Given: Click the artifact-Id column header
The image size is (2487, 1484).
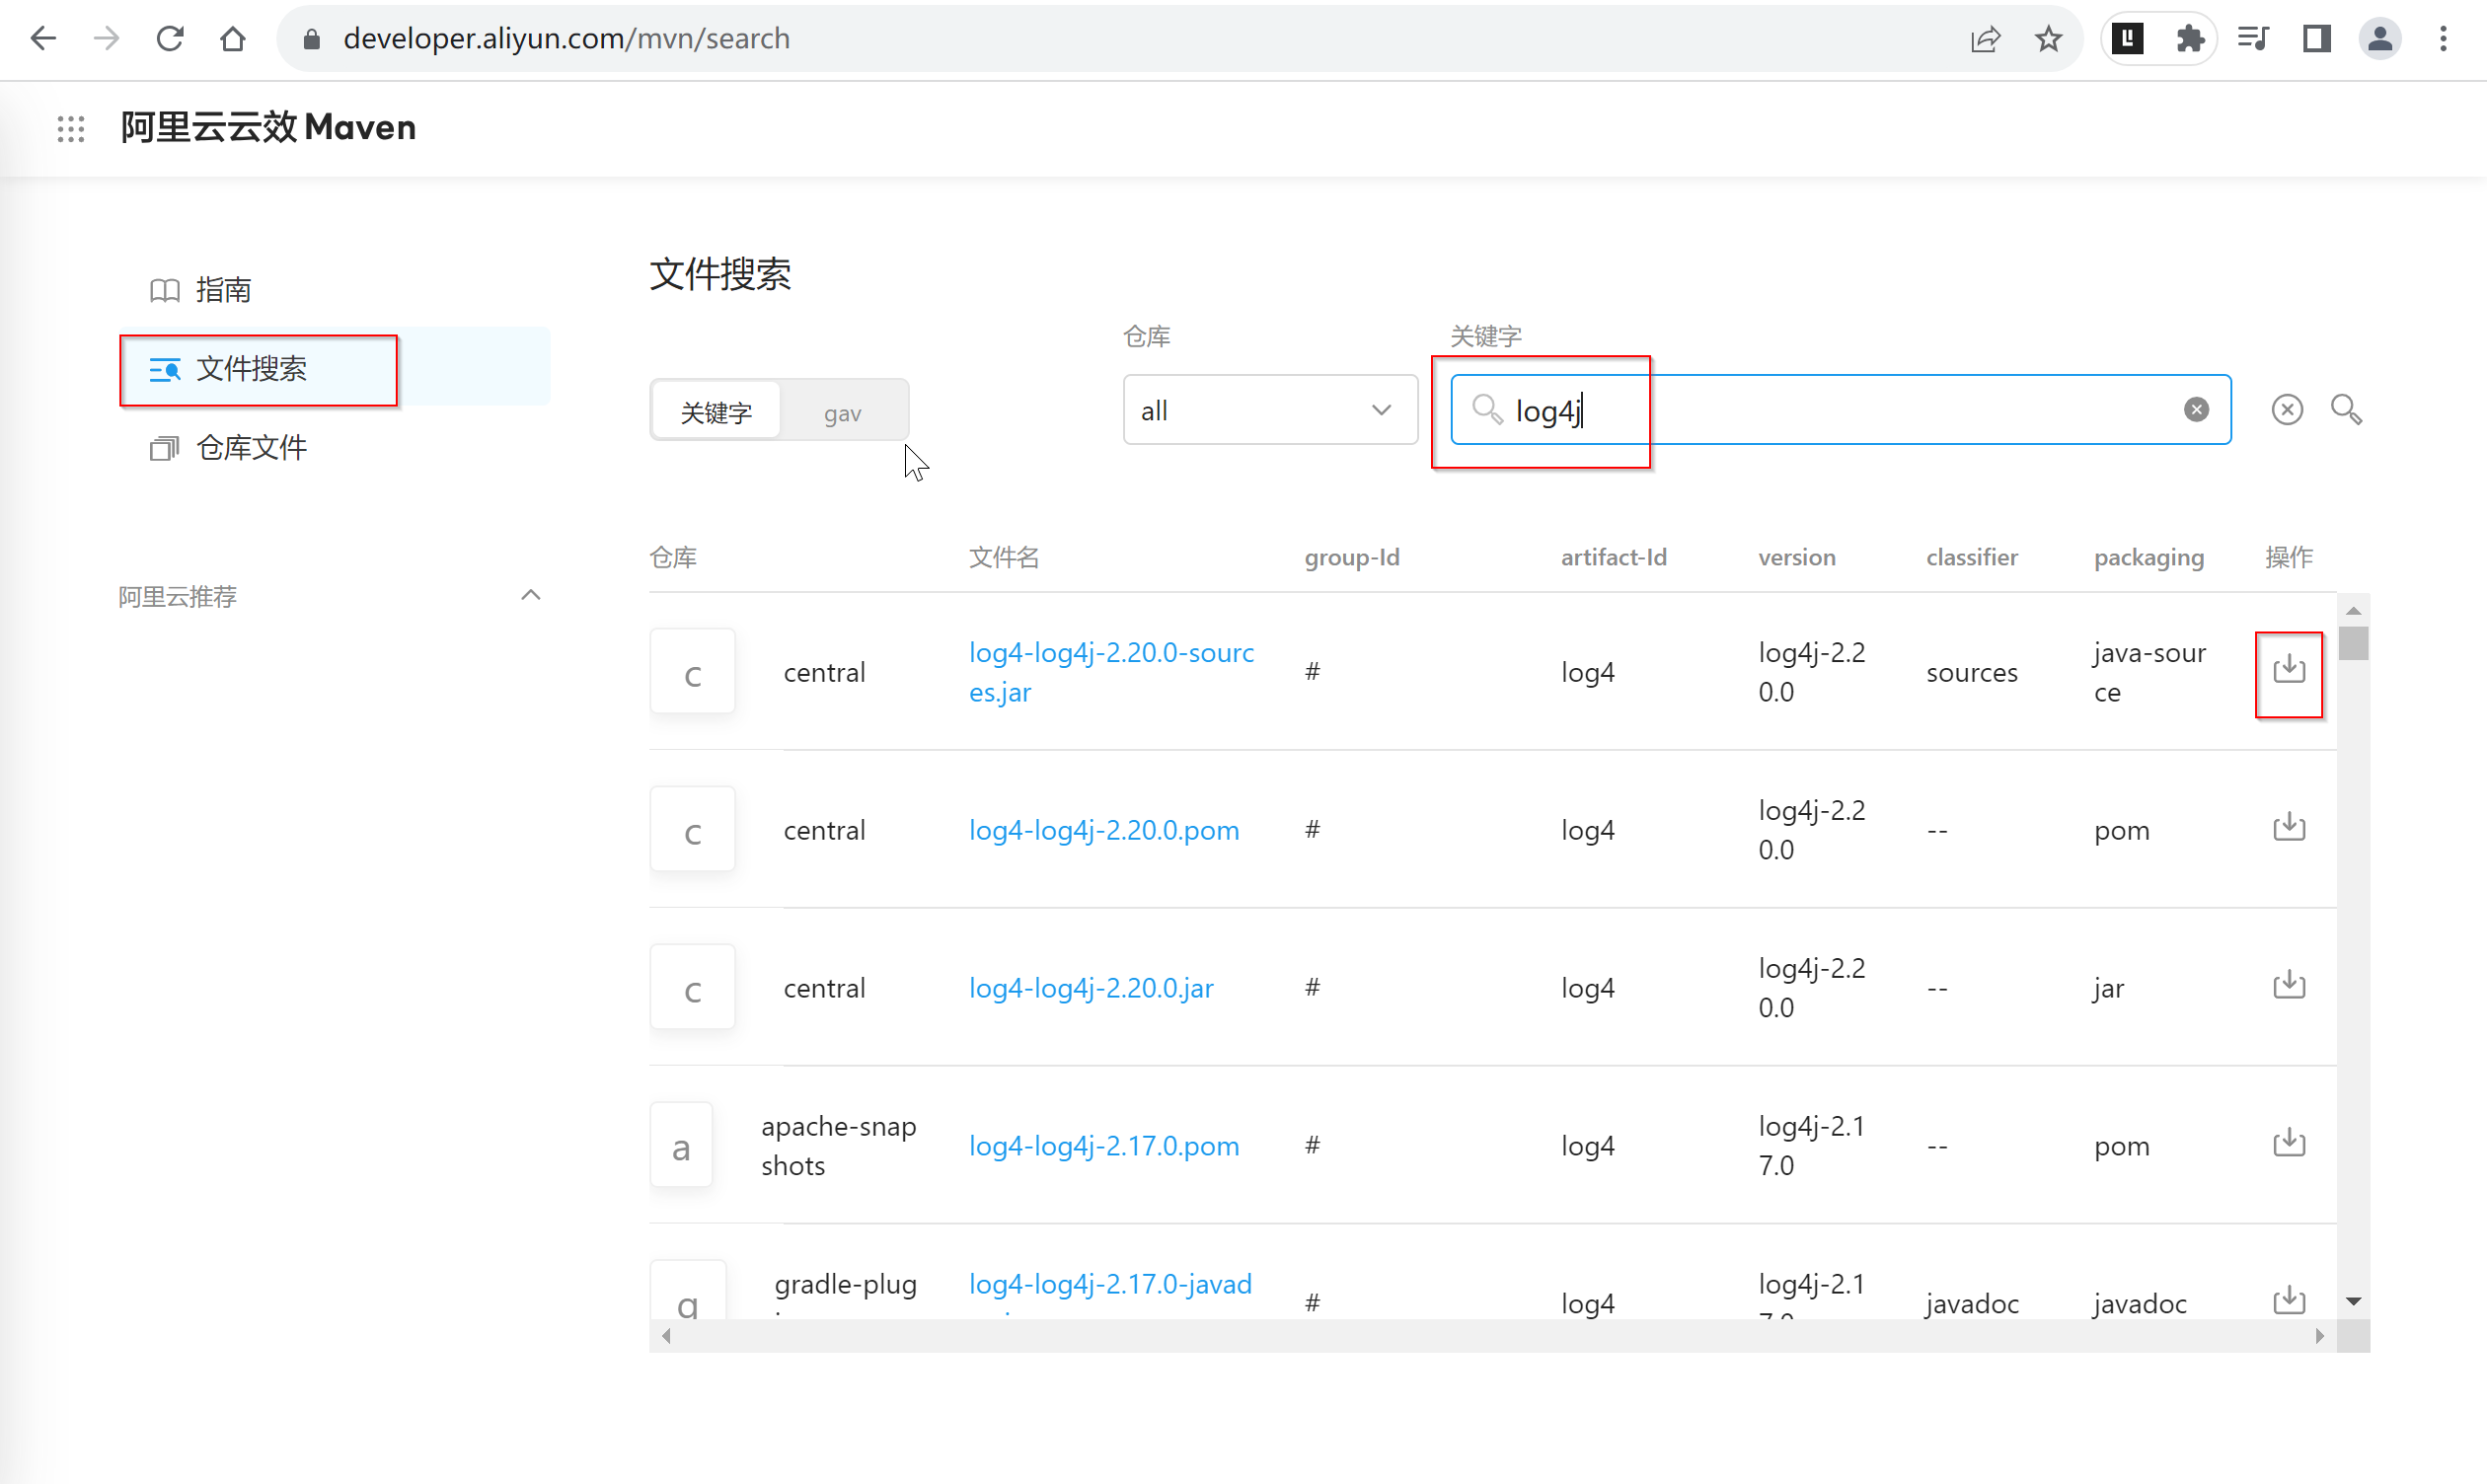Looking at the screenshot, I should coord(1613,557).
